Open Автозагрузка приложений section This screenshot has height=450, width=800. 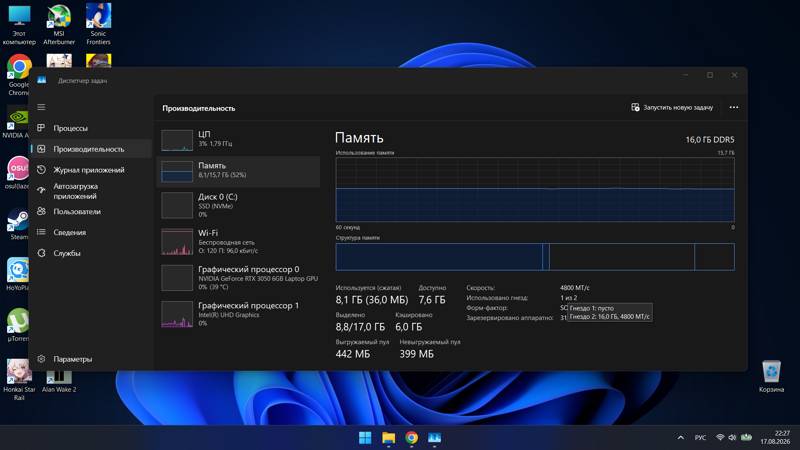coord(91,191)
